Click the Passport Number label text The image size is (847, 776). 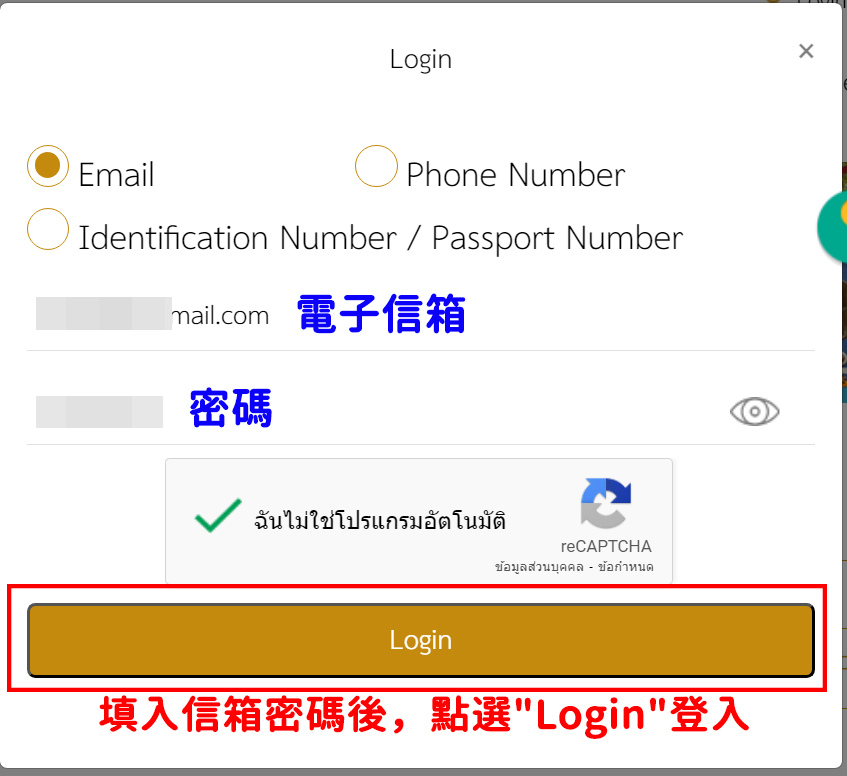point(557,239)
